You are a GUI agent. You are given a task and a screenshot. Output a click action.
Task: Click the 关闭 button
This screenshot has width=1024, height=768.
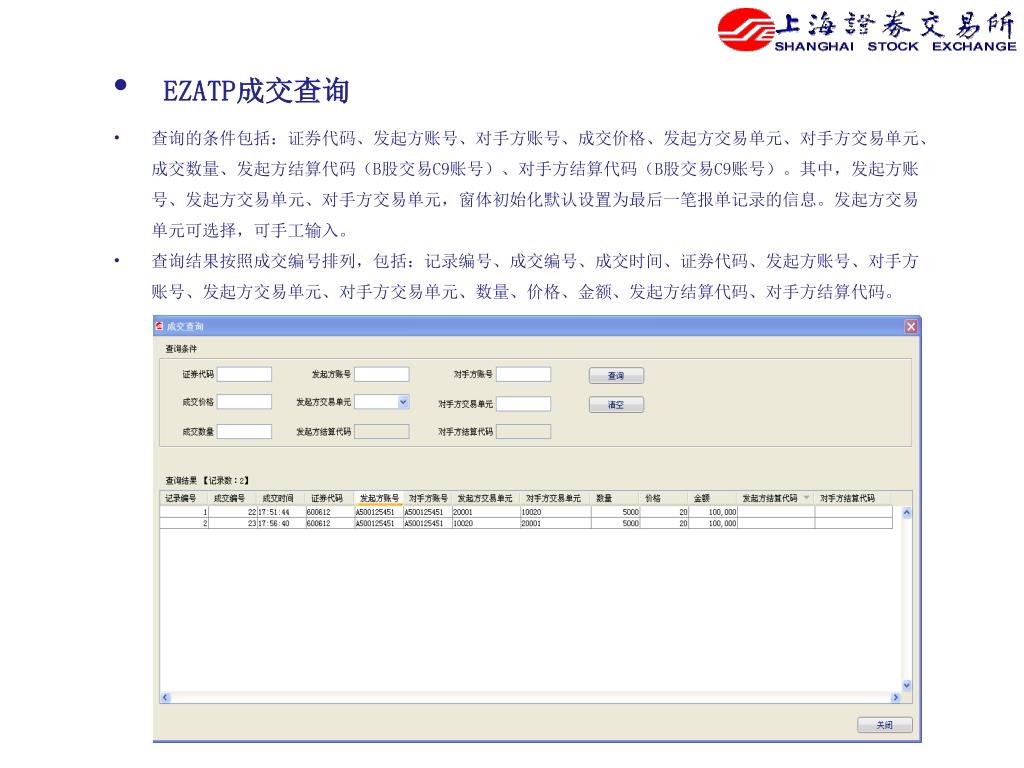pyautogui.click(x=884, y=725)
